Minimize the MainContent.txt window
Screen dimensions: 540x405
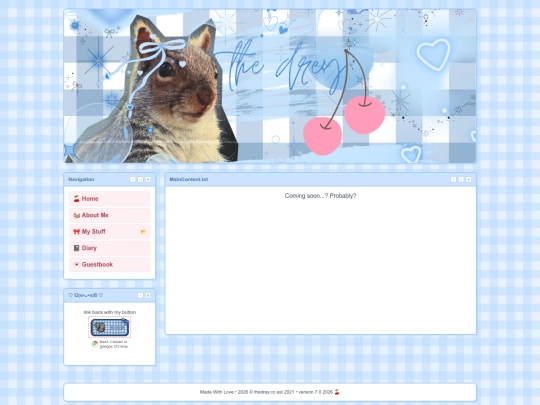click(x=454, y=179)
